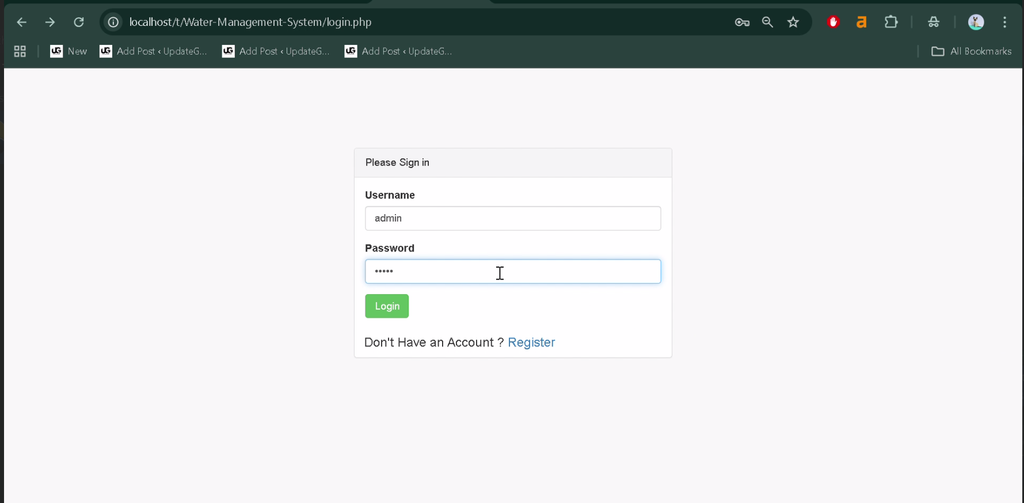Image resolution: width=1024 pixels, height=503 pixels.
Task: Click the 'Username' label
Action: point(390,195)
